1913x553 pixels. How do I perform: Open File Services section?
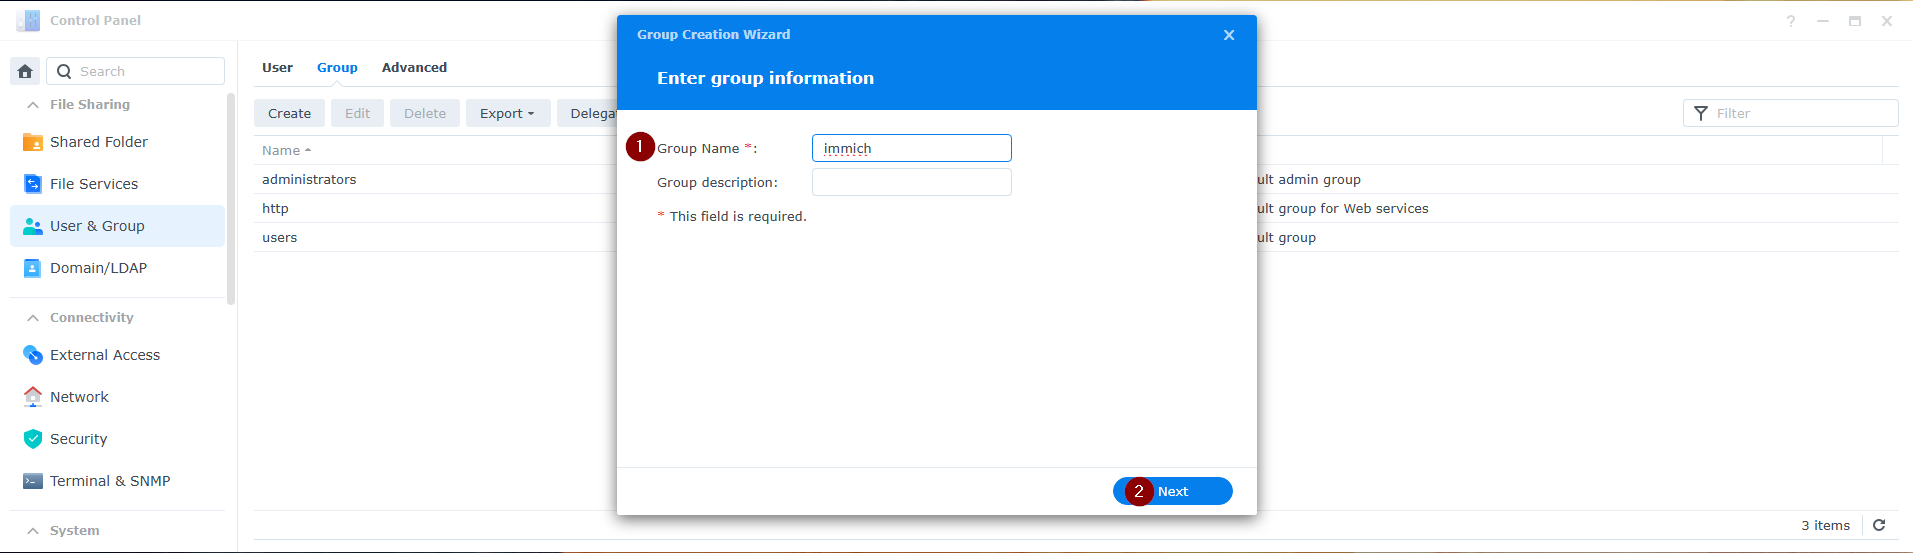point(93,184)
